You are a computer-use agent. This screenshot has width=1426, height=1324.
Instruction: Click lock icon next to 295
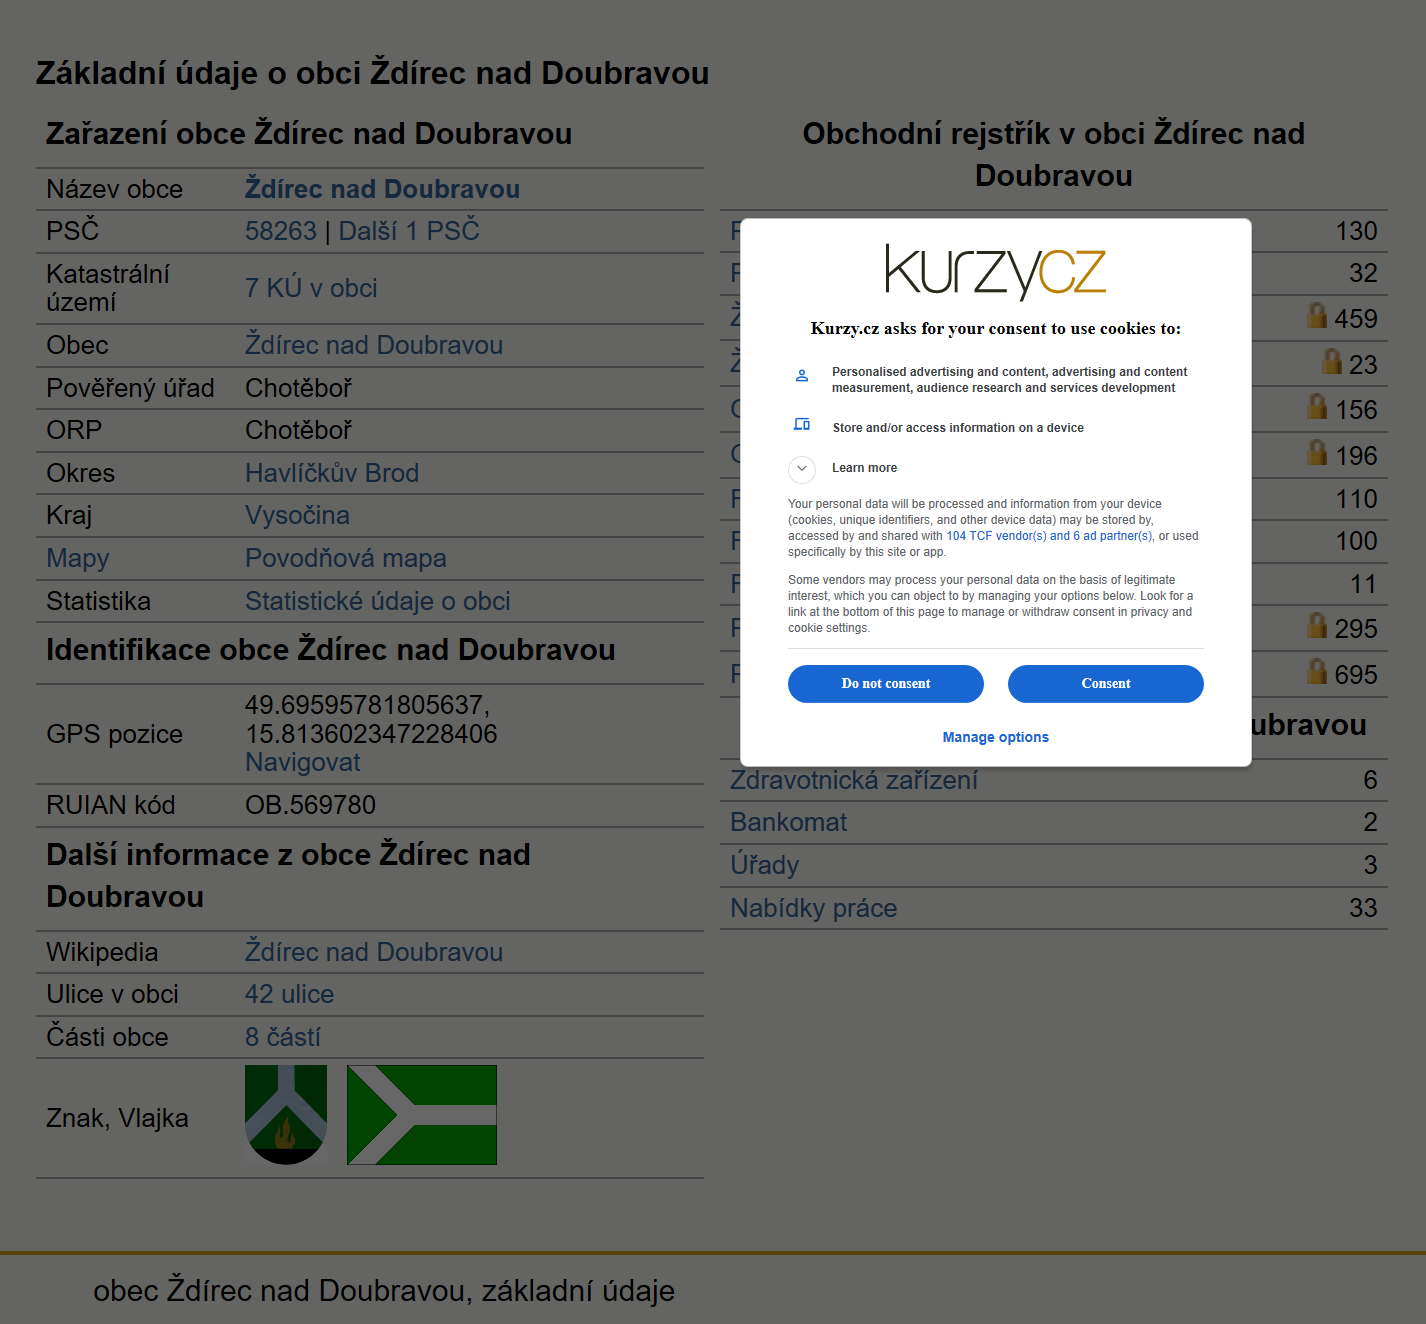point(1317,625)
